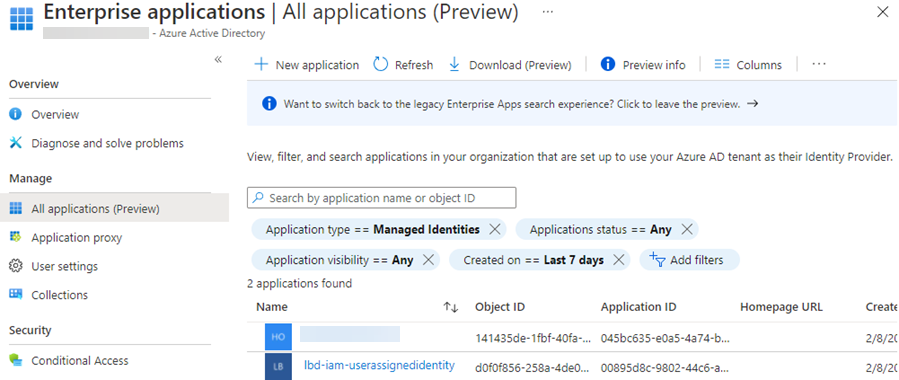
Task: Remove the Applications status filter
Action: [x=687, y=230]
